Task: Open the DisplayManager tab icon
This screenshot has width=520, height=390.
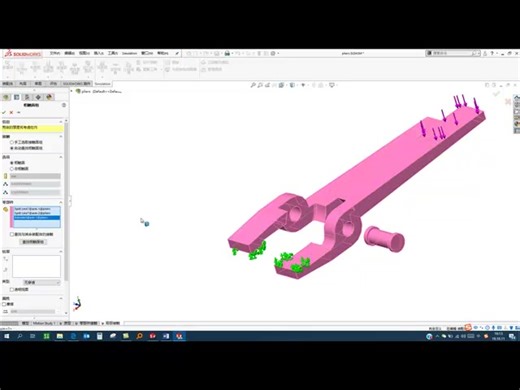Action: (49, 97)
